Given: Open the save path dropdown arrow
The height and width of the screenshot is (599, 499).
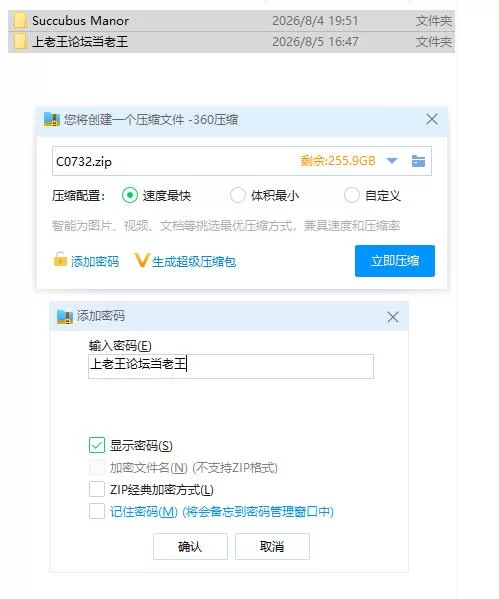Looking at the screenshot, I should tap(392, 161).
